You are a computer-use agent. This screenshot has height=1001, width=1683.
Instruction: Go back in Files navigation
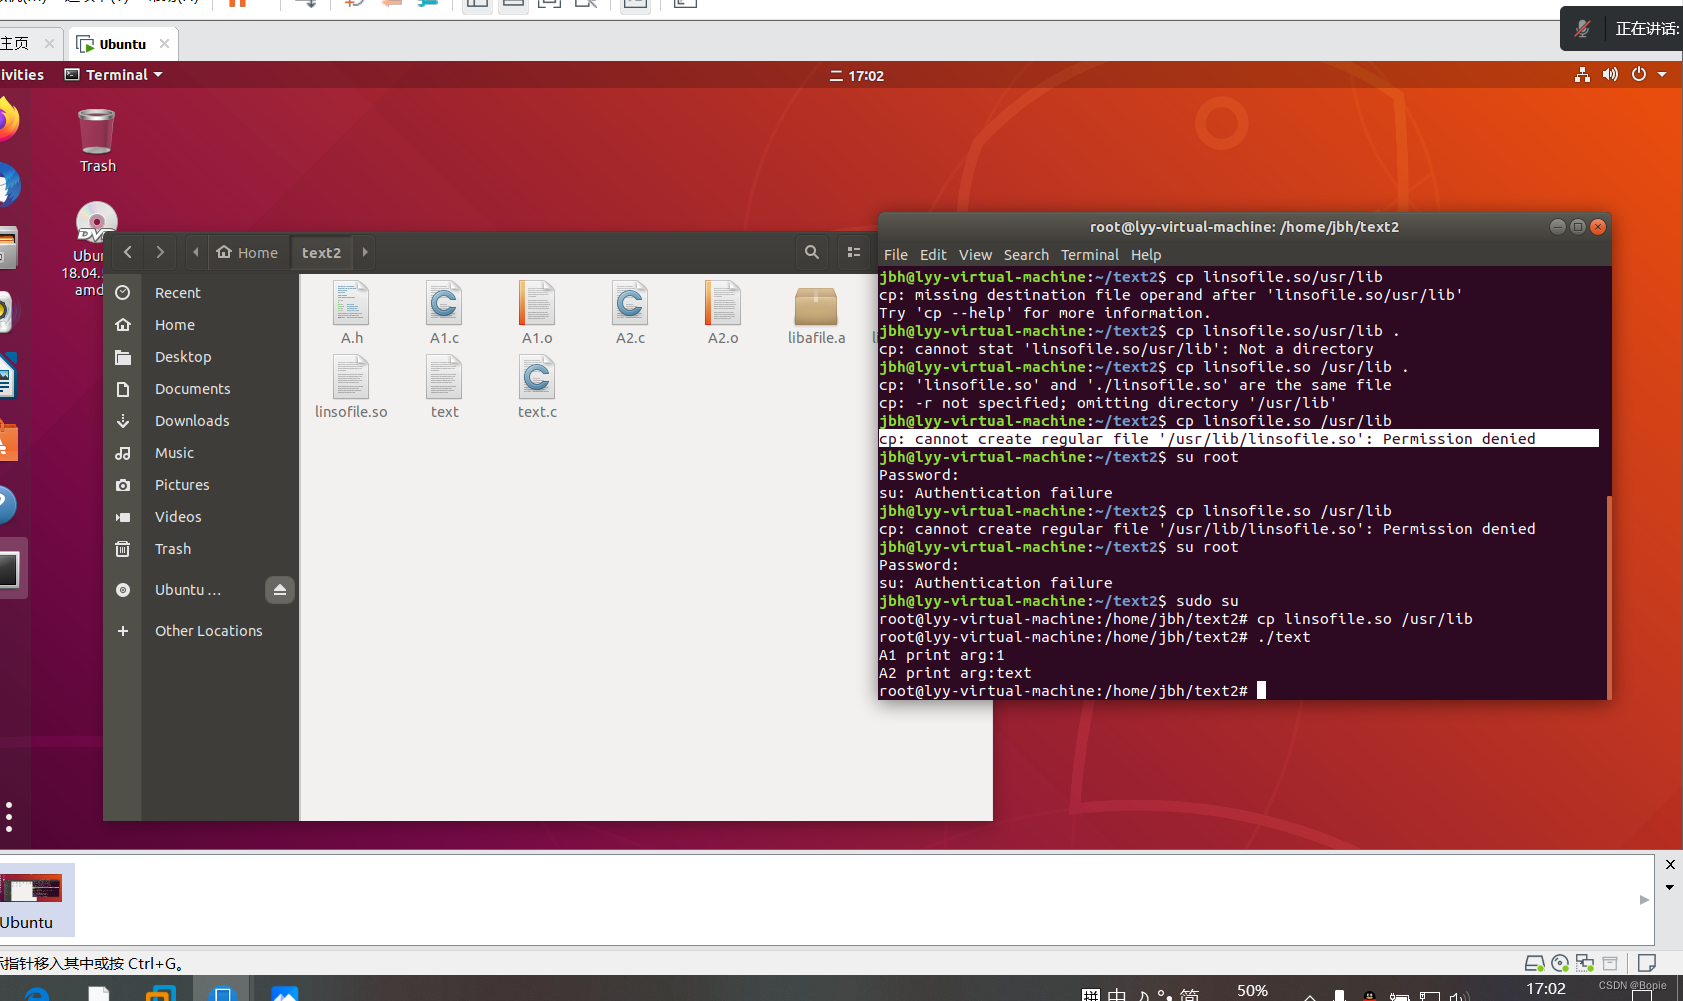[x=127, y=252]
